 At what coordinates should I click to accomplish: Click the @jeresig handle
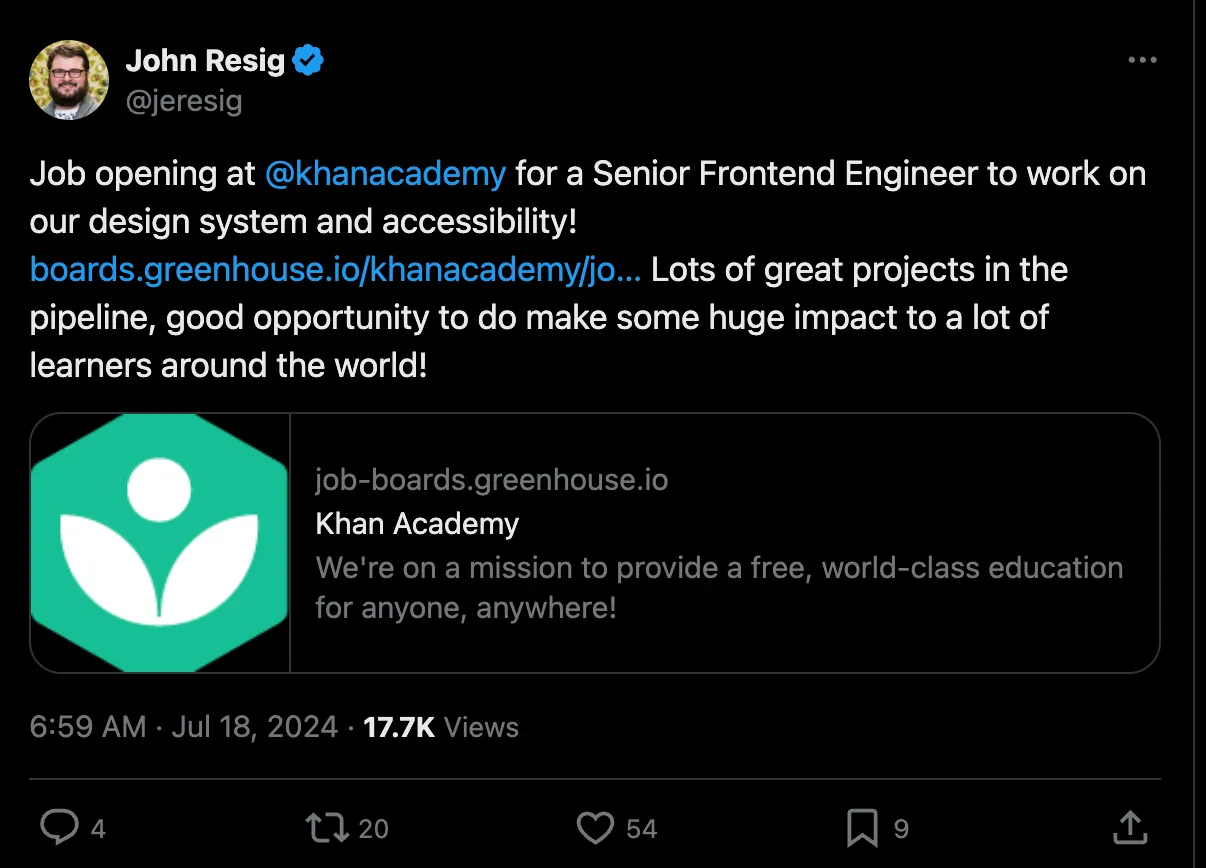coord(186,100)
